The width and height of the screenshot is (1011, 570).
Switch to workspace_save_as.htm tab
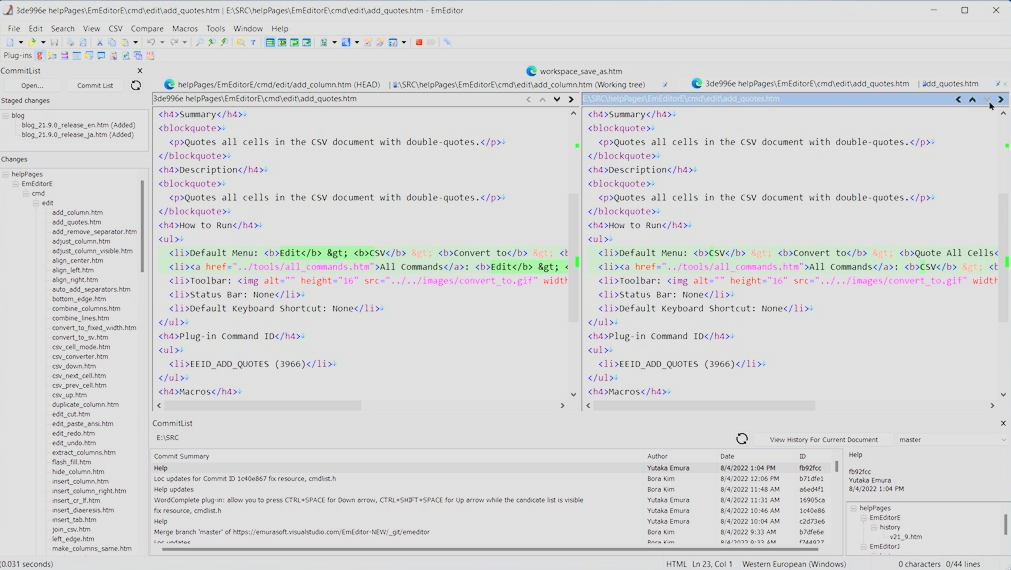[574, 71]
